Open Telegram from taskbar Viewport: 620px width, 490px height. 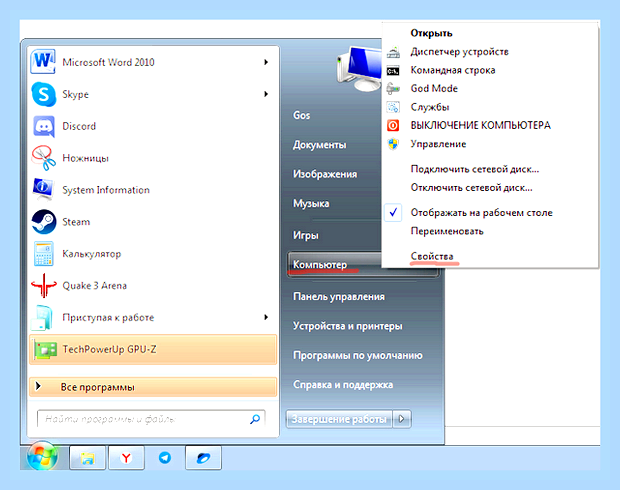(165, 458)
